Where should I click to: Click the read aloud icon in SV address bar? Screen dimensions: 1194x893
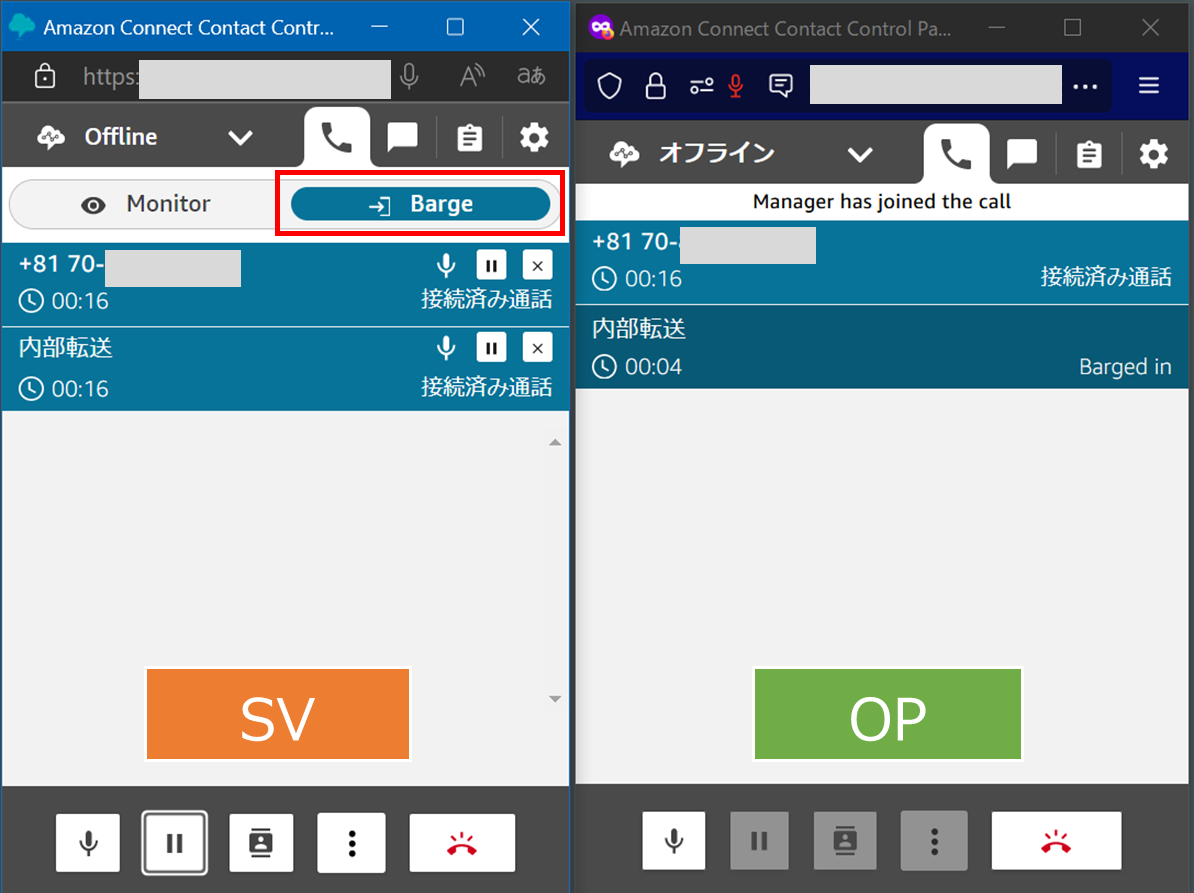472,75
